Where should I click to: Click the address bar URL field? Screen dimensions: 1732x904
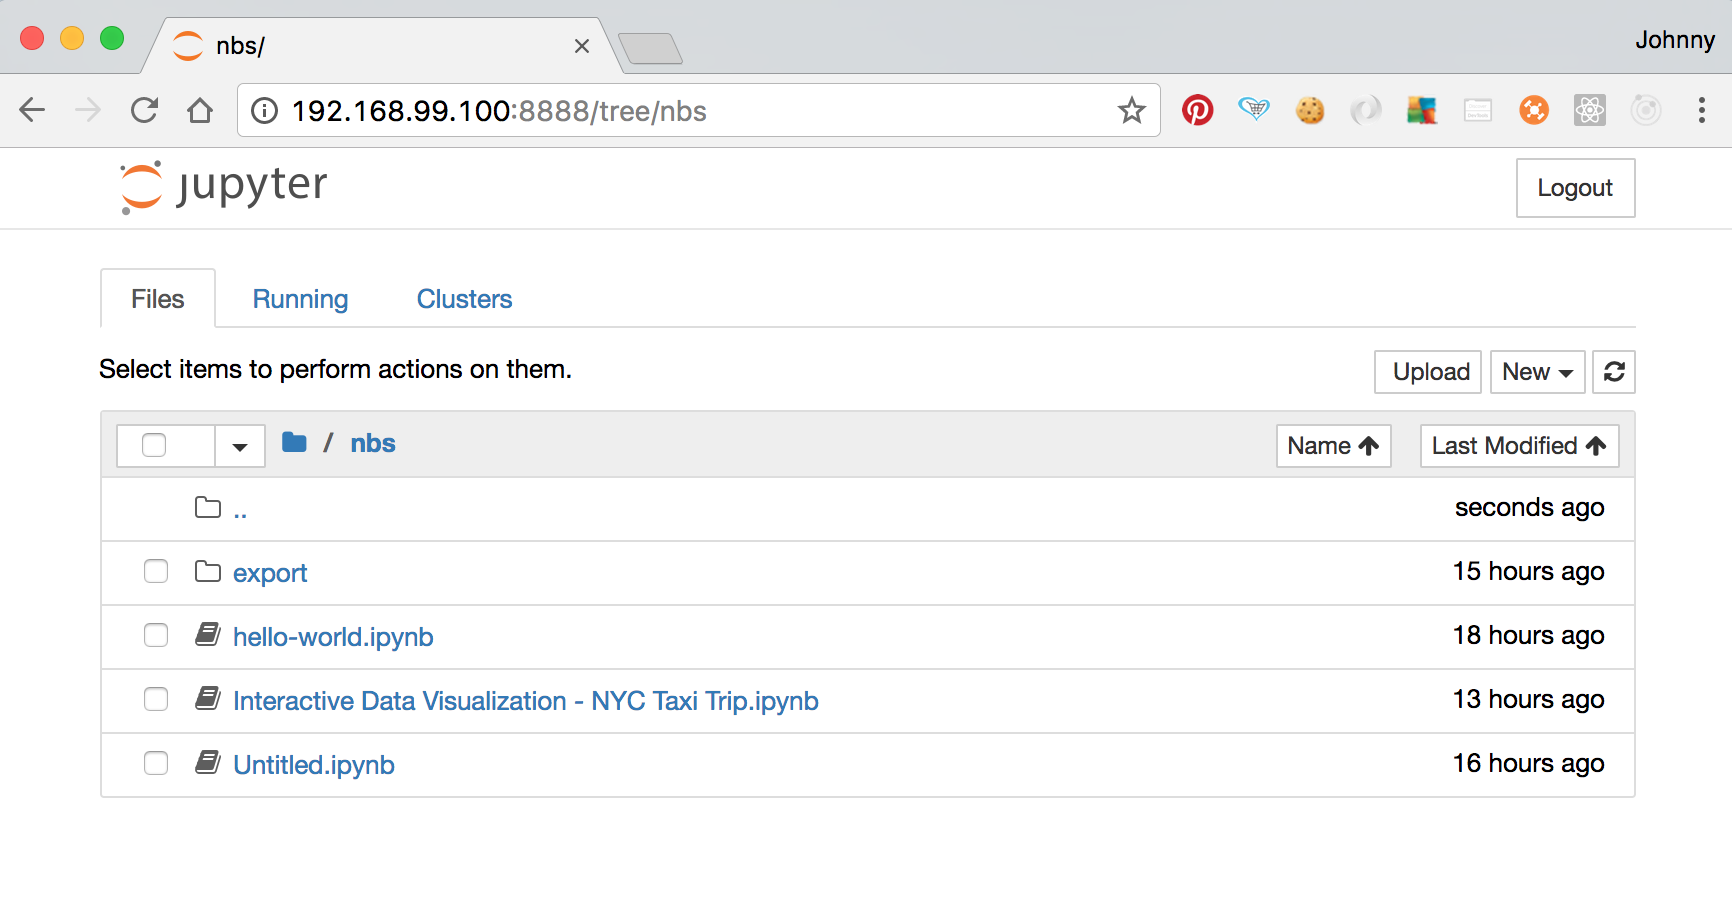699,110
